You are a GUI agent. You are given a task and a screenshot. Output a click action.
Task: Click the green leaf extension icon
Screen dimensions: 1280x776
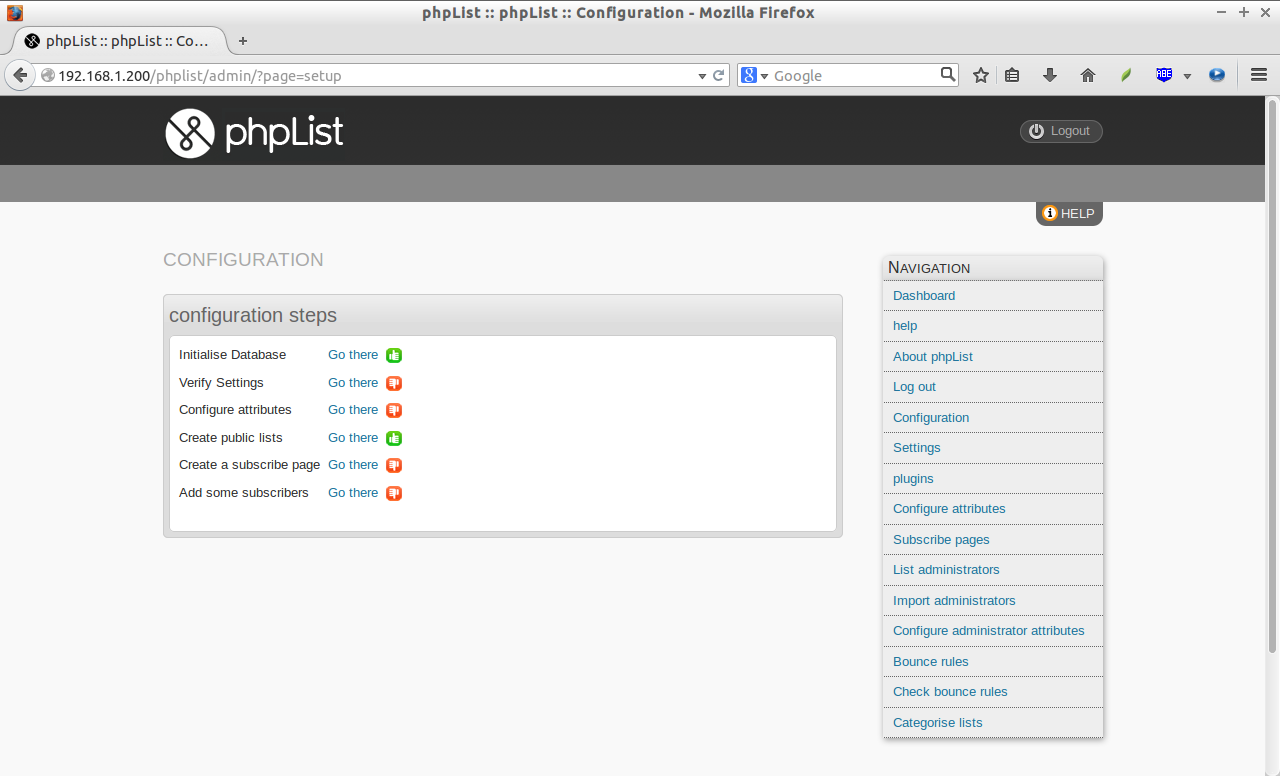1126,75
